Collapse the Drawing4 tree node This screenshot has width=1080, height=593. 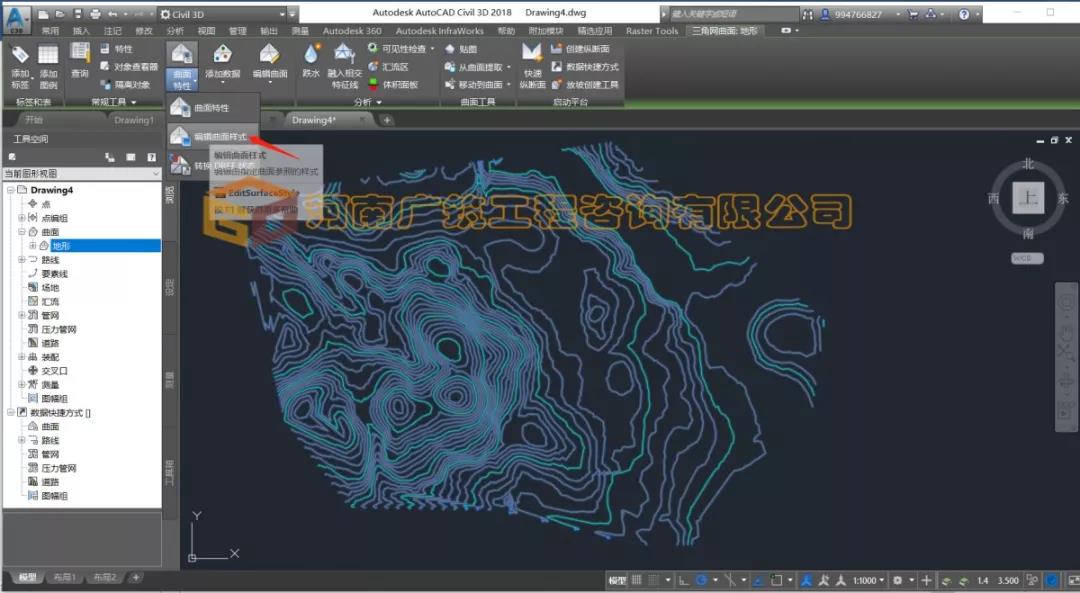point(10,190)
